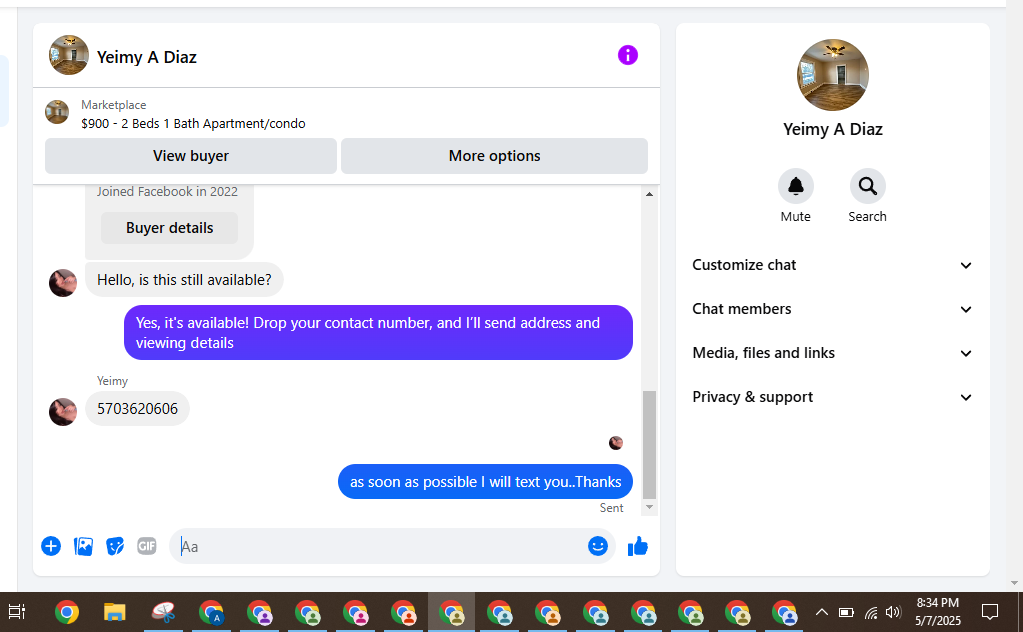Screen dimensions: 1023x632
Task: Mute this conversation with bell icon
Action: coord(795,187)
